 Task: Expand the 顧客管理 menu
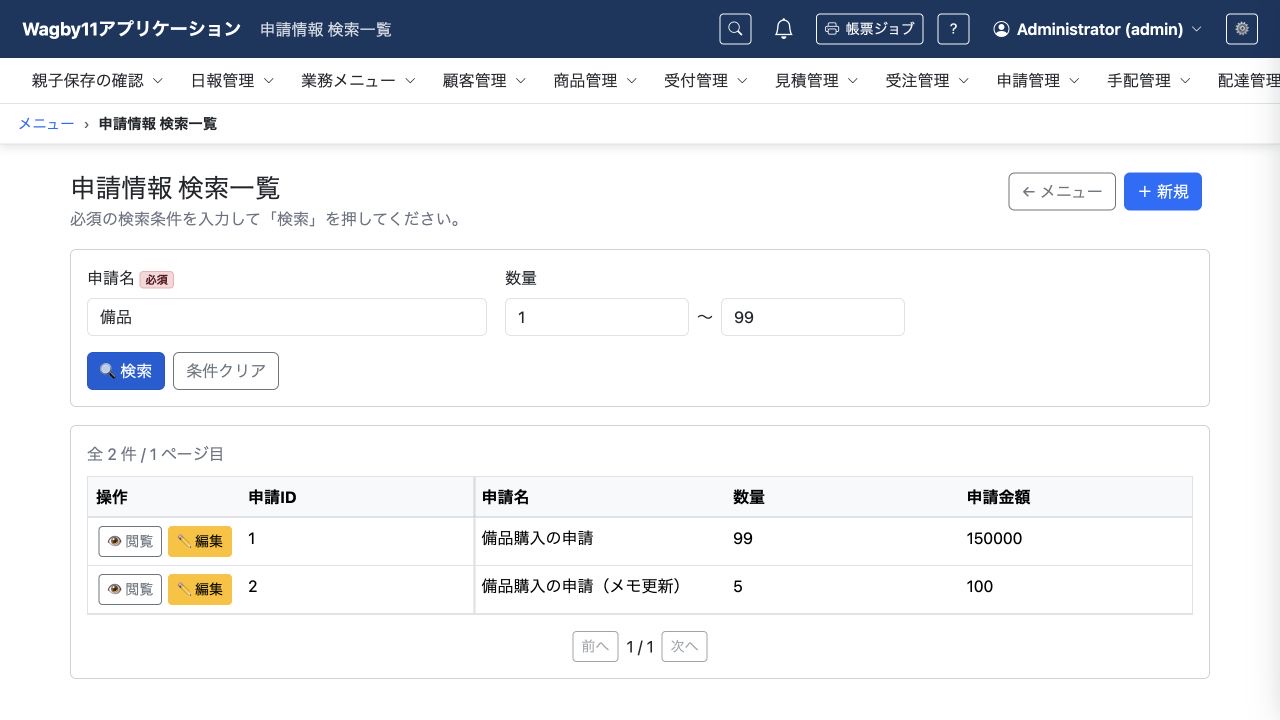point(484,81)
